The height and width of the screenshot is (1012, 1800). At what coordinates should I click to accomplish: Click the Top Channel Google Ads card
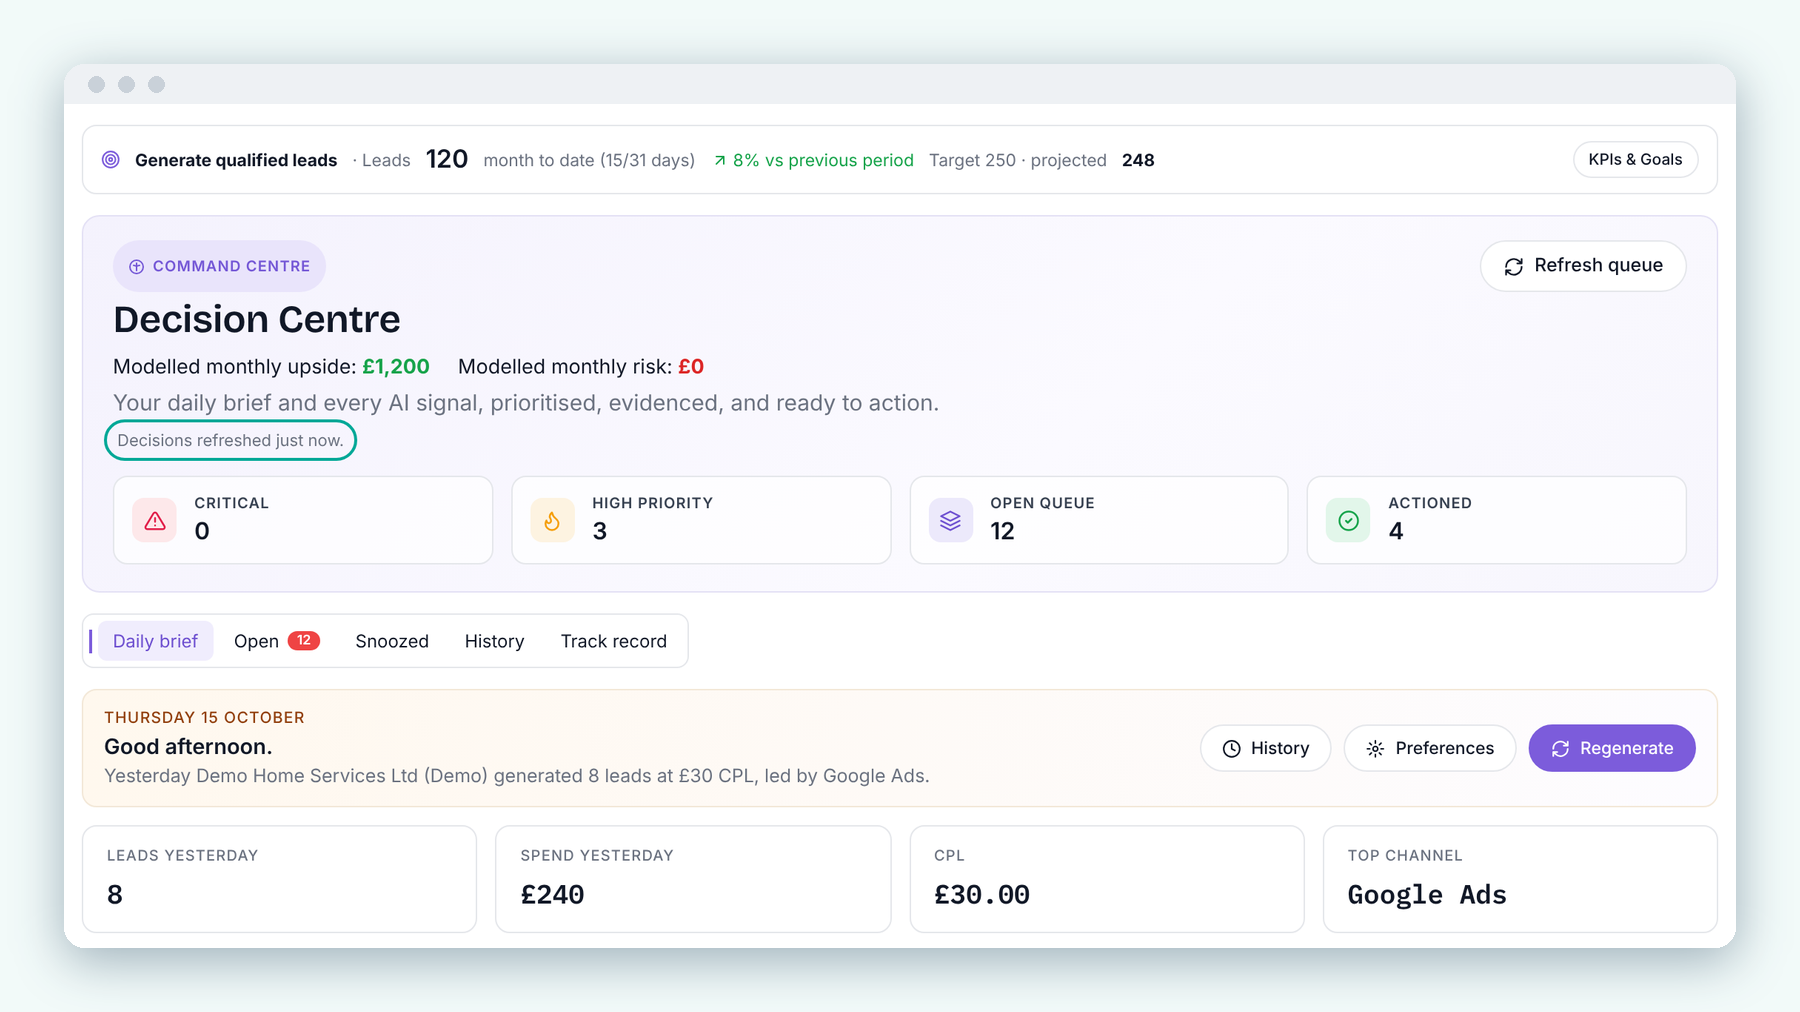pos(1520,879)
